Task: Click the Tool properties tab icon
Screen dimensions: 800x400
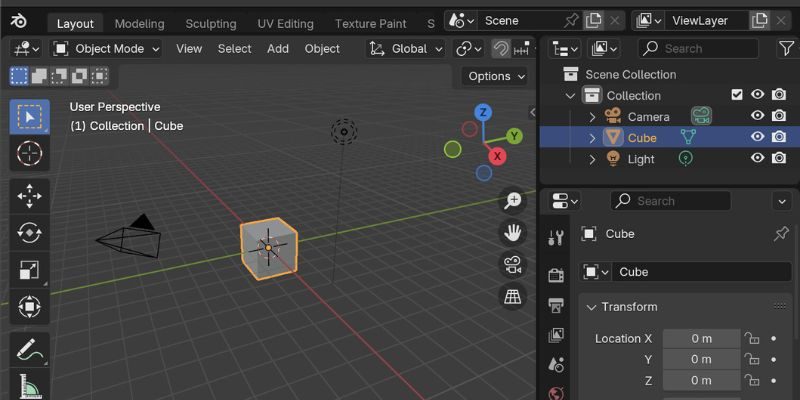Action: (x=556, y=237)
